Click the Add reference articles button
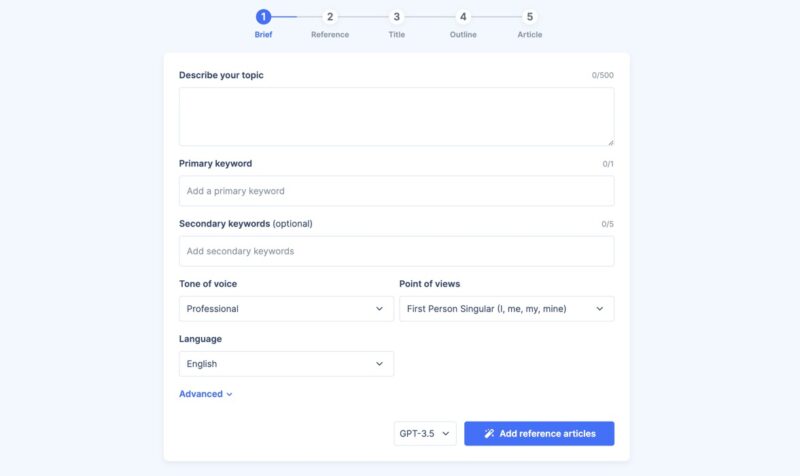This screenshot has height=476, width=800. pos(539,434)
